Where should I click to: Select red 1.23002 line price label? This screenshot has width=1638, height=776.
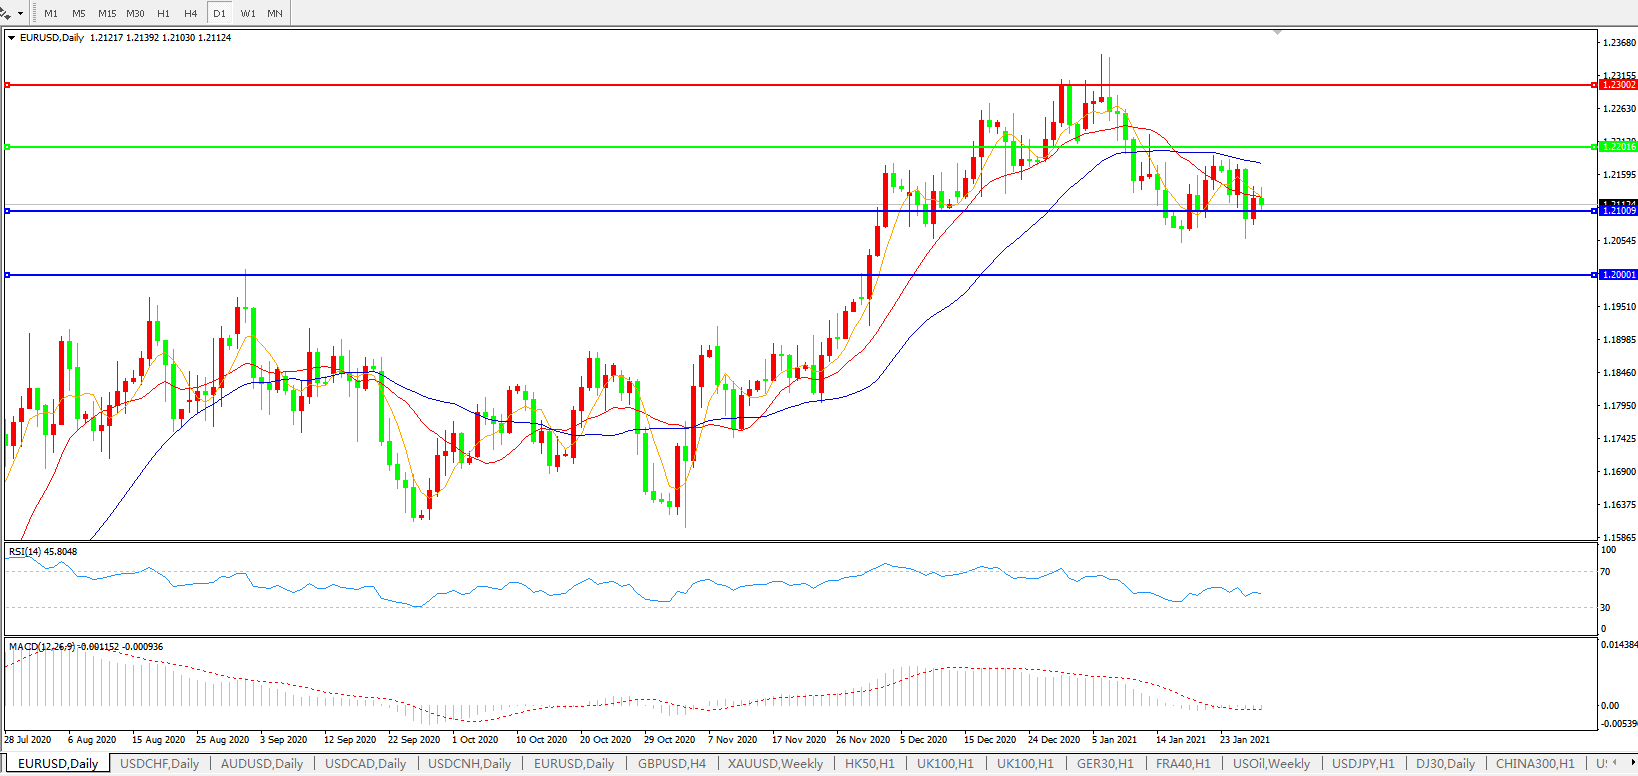click(x=1618, y=85)
